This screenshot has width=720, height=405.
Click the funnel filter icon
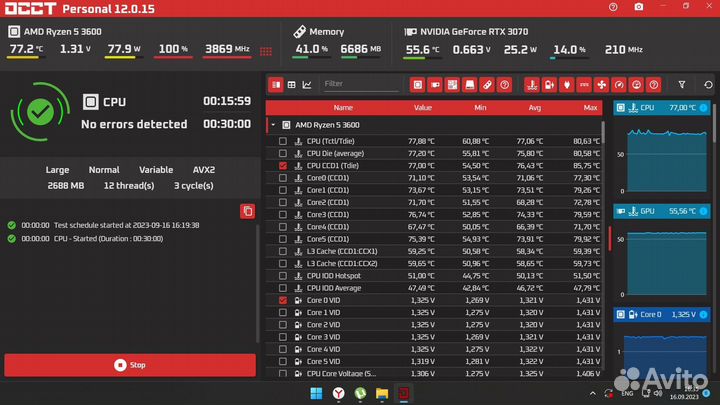(x=682, y=84)
